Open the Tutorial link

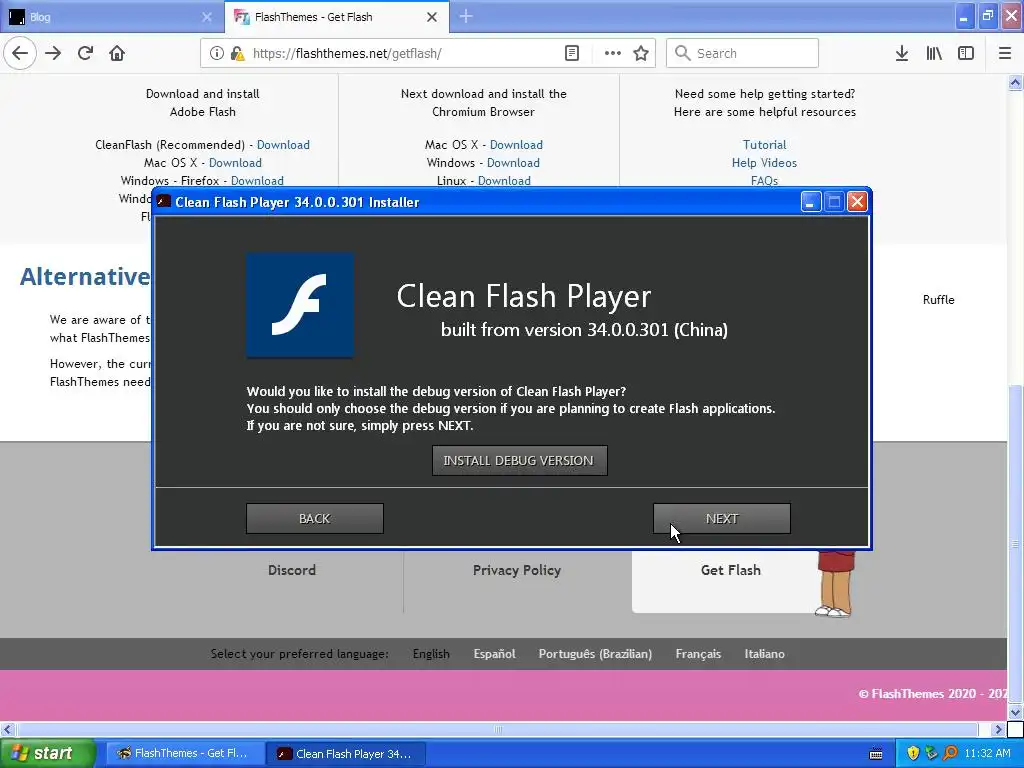764,145
